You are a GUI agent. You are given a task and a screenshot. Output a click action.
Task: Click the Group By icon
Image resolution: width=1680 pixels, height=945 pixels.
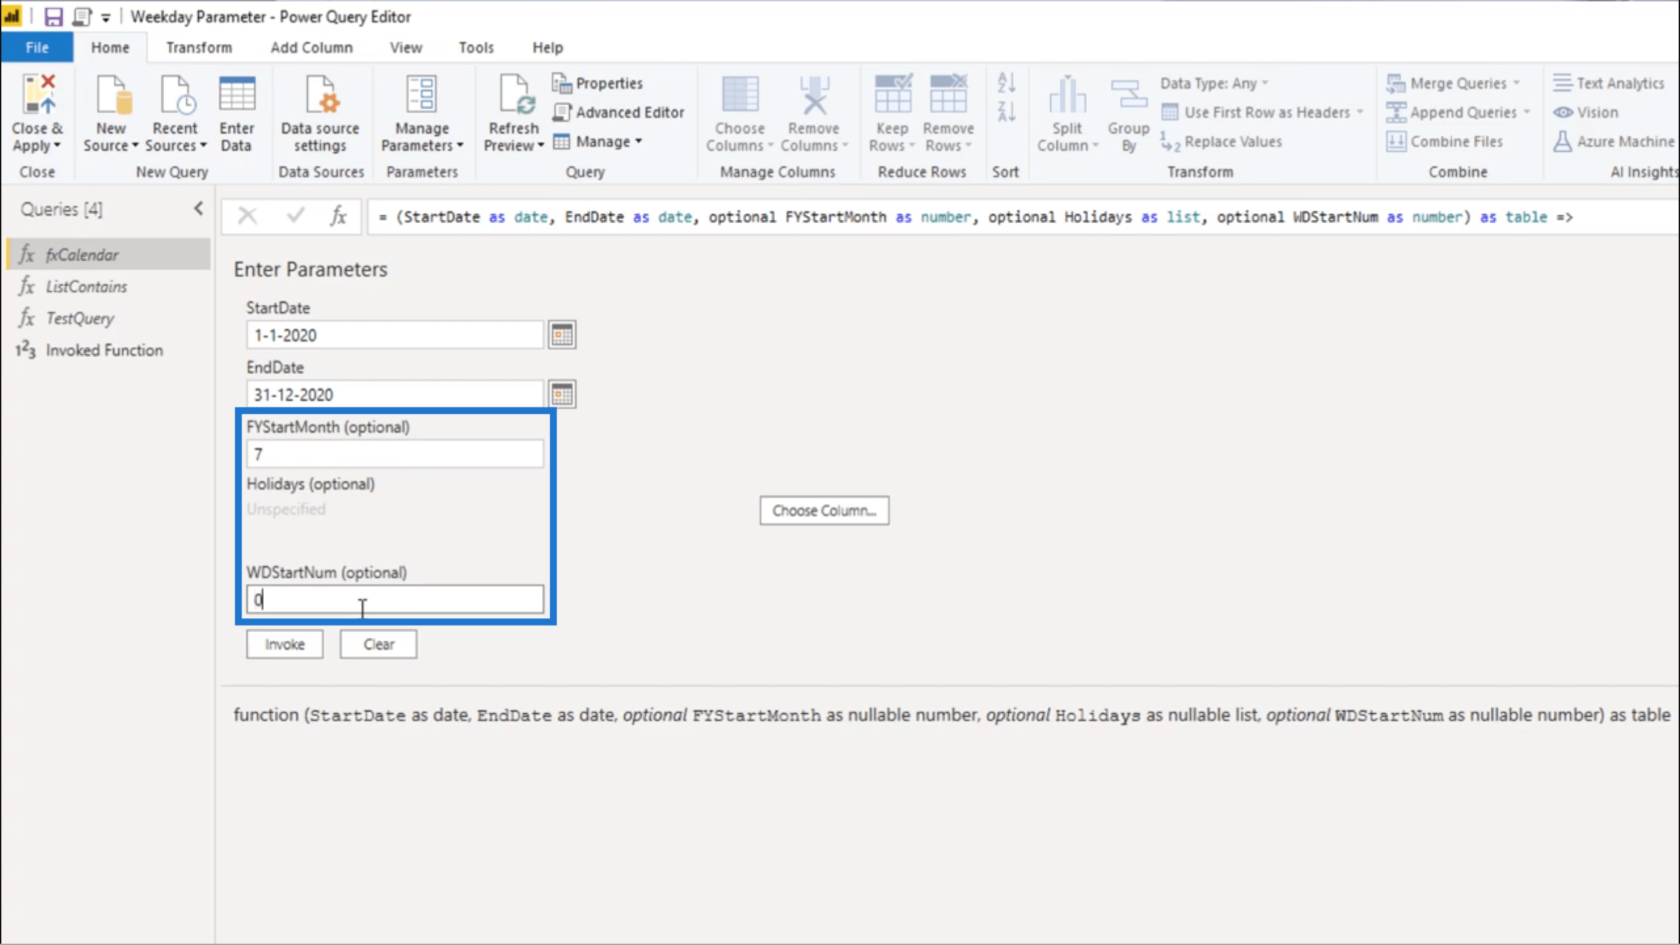click(x=1129, y=95)
